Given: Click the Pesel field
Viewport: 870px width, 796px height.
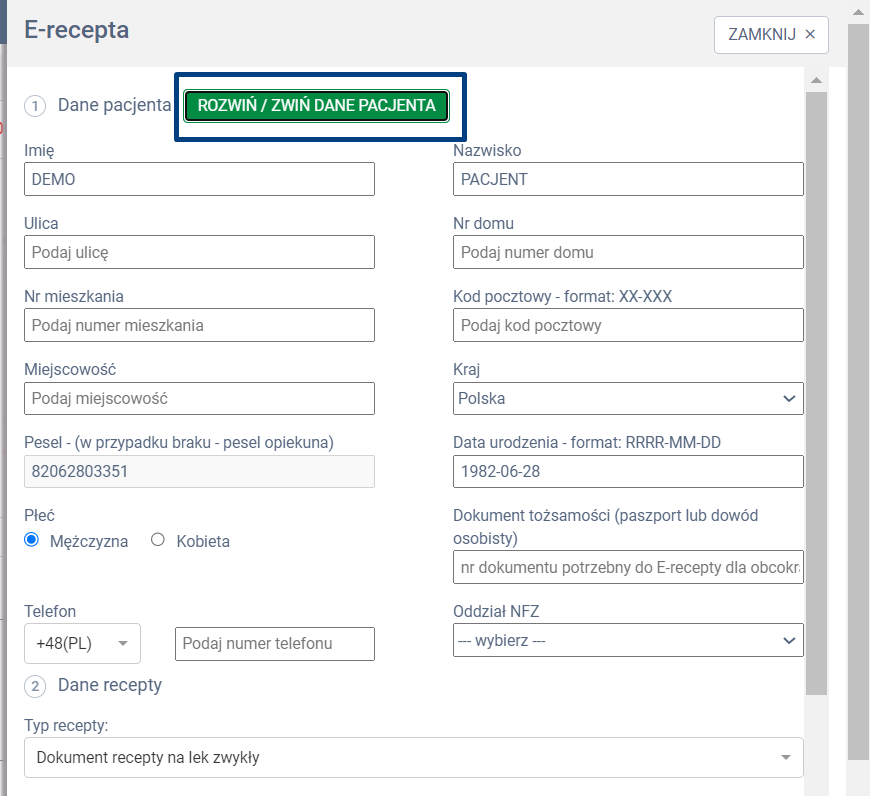Looking at the screenshot, I should [x=199, y=471].
